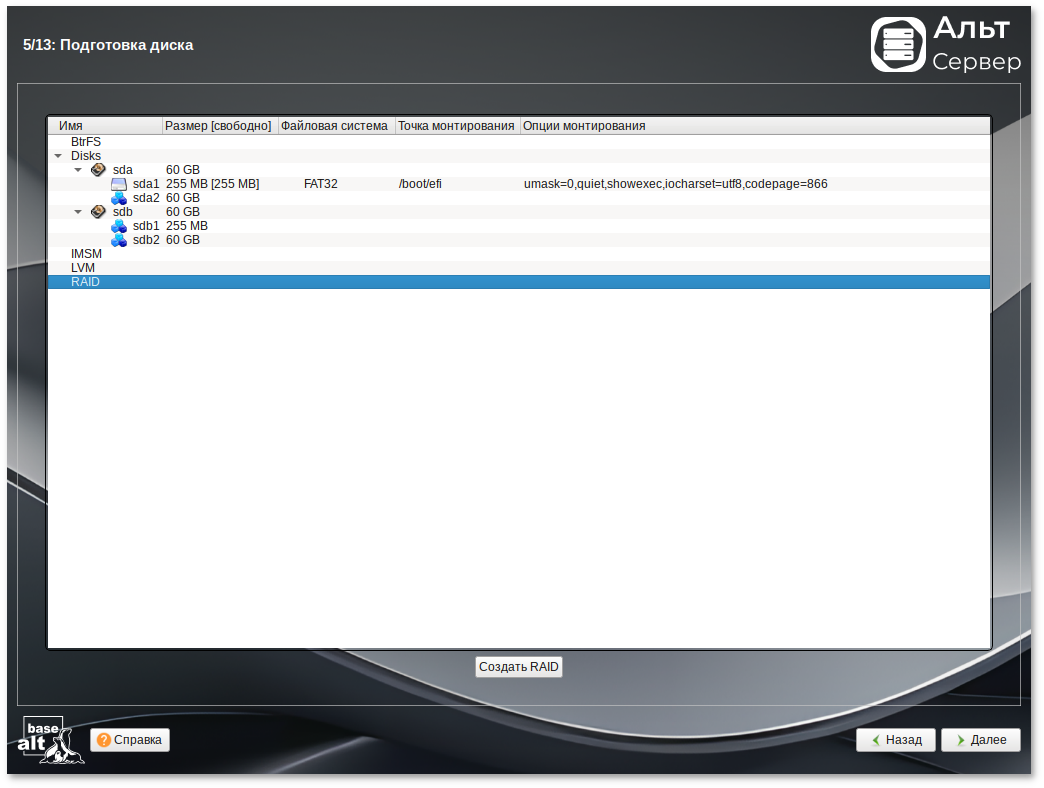
Task: Go back with the Назад button
Action: tap(895, 740)
